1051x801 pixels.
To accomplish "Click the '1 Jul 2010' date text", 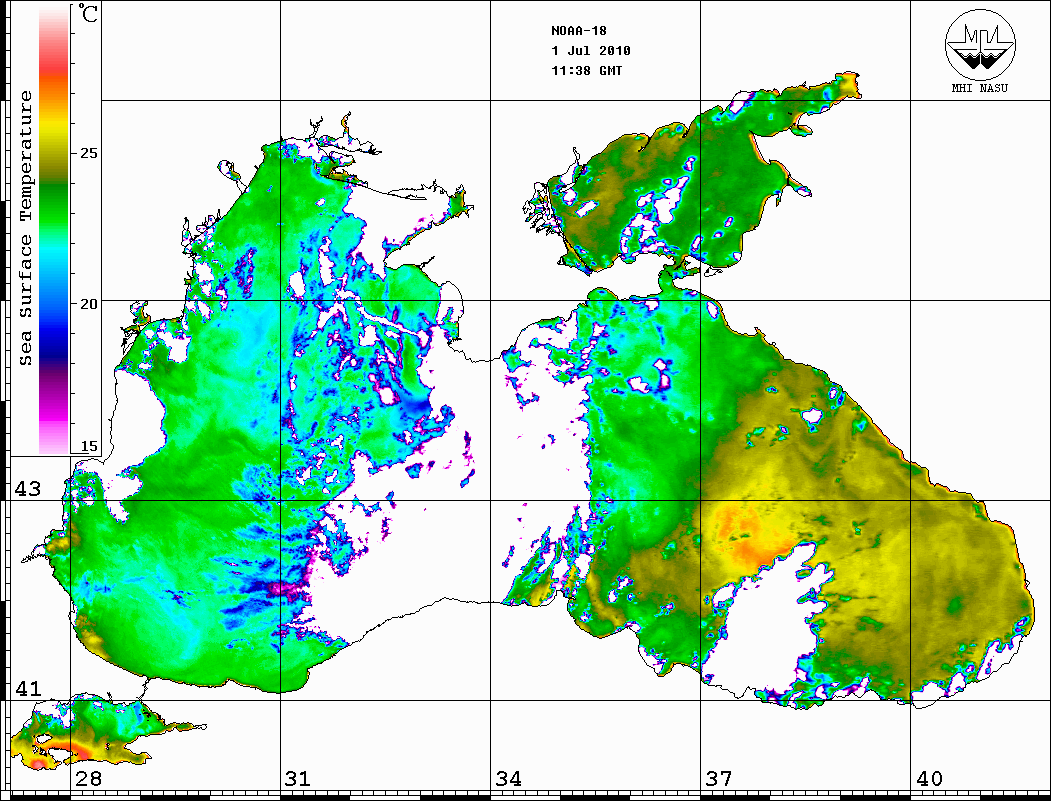I will tap(591, 50).
